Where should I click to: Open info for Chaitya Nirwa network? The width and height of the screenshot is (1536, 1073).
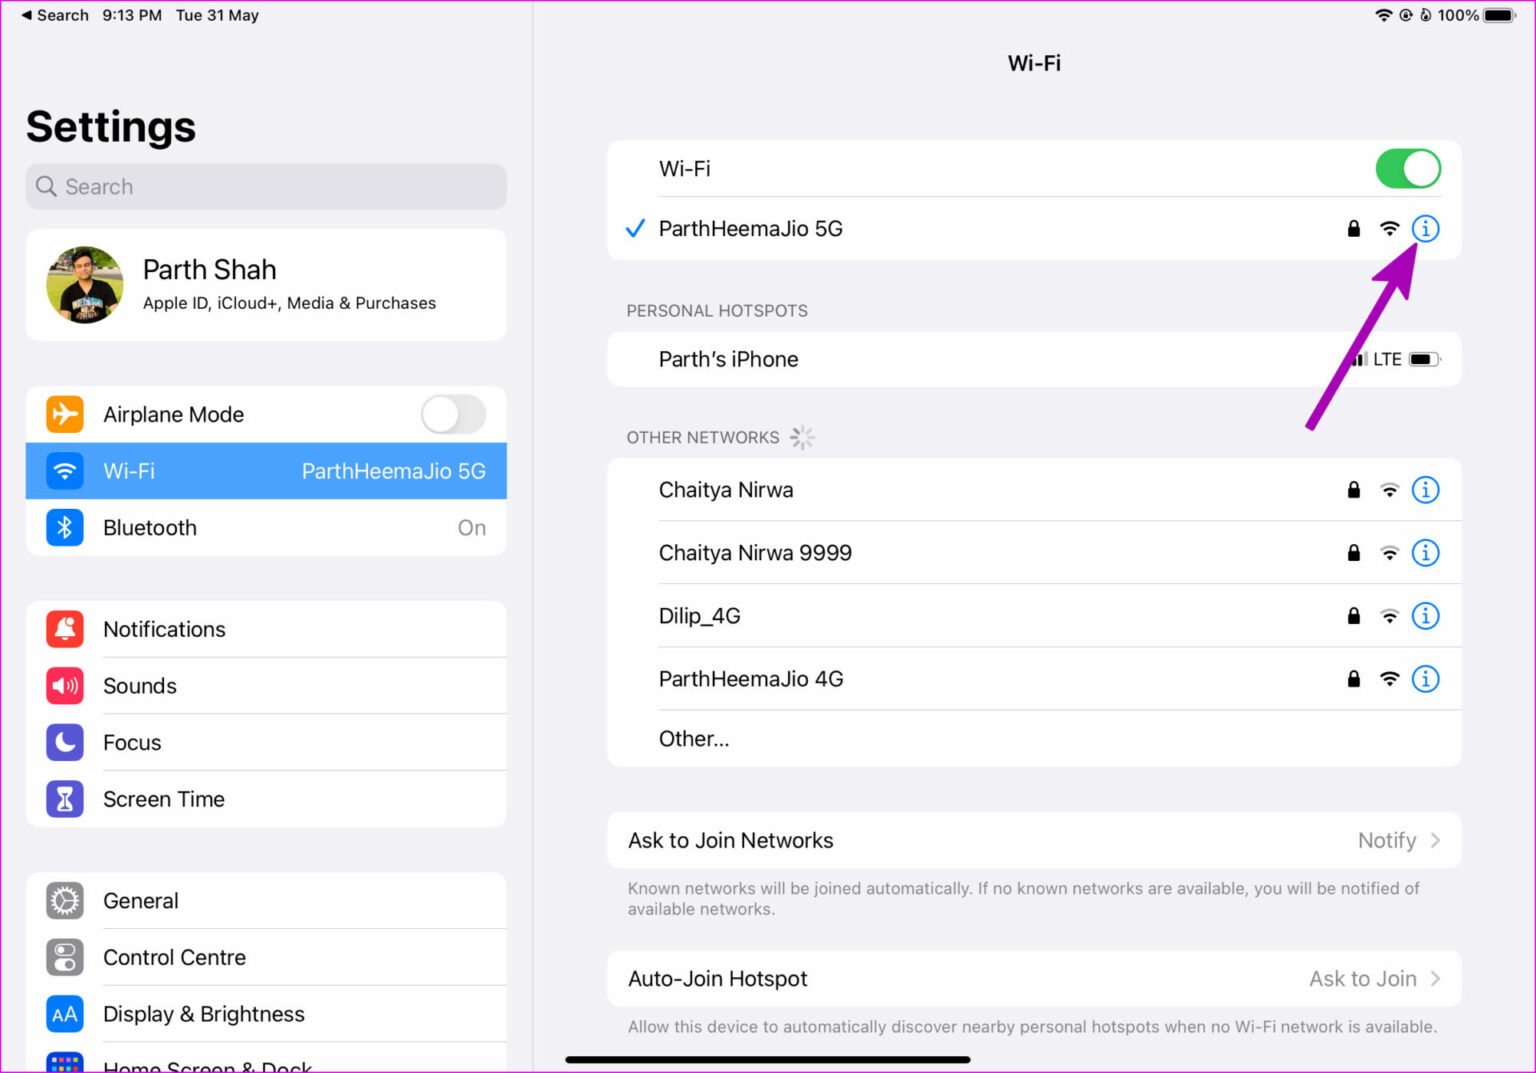tap(1425, 490)
